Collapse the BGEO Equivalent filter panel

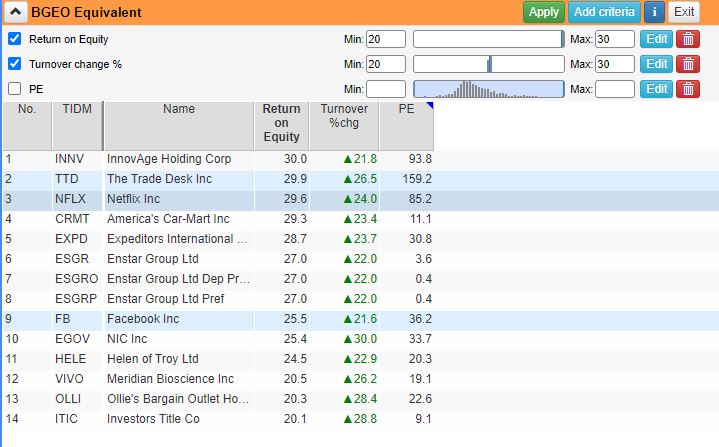(16, 12)
